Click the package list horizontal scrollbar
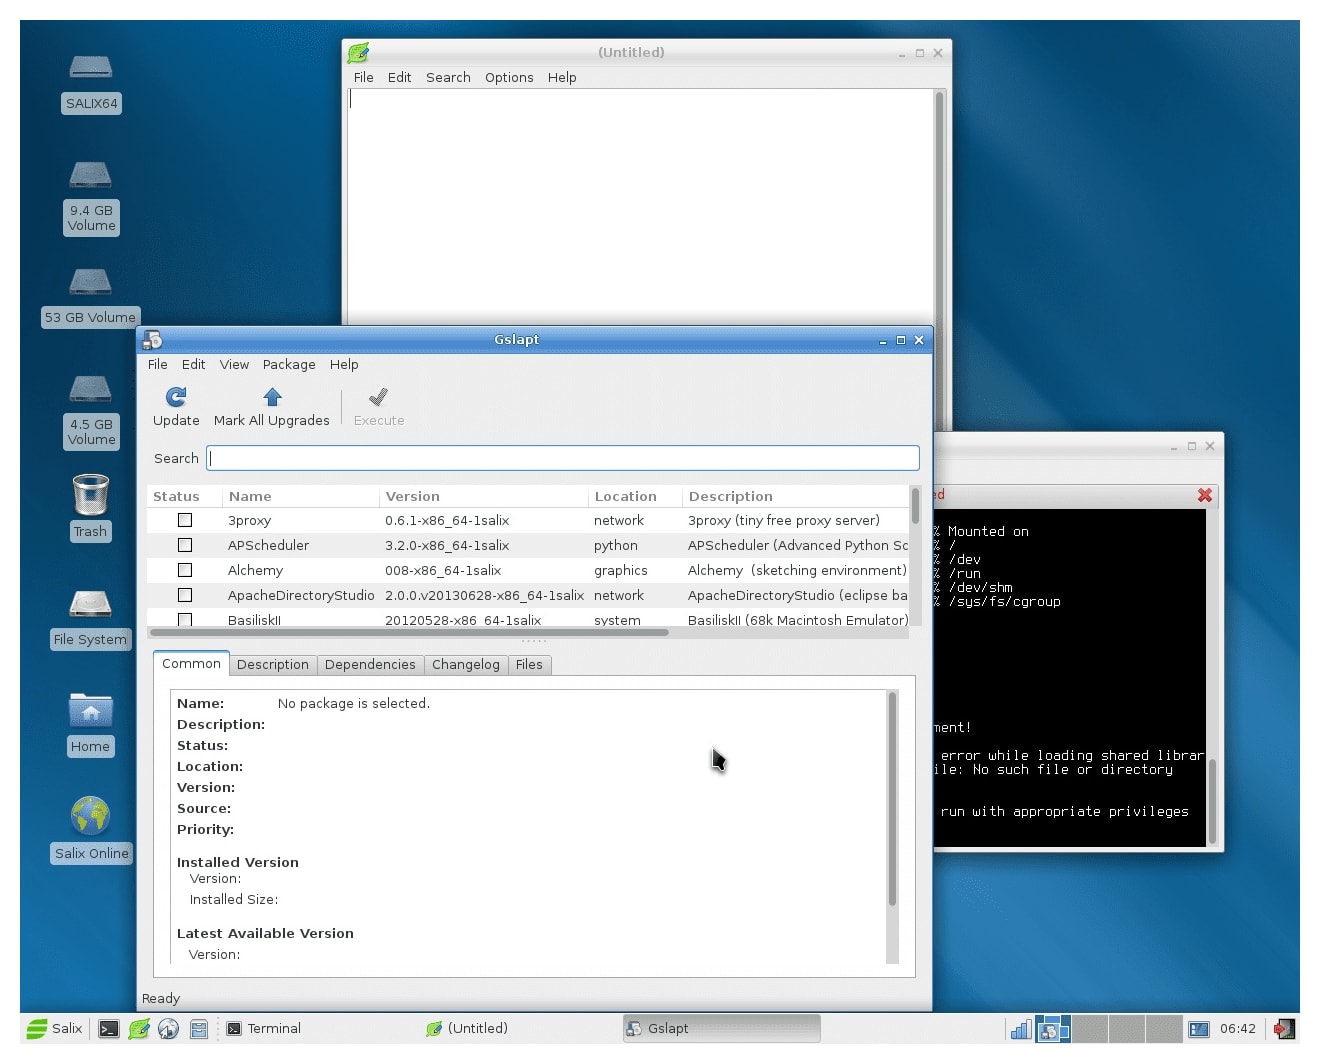 click(409, 632)
